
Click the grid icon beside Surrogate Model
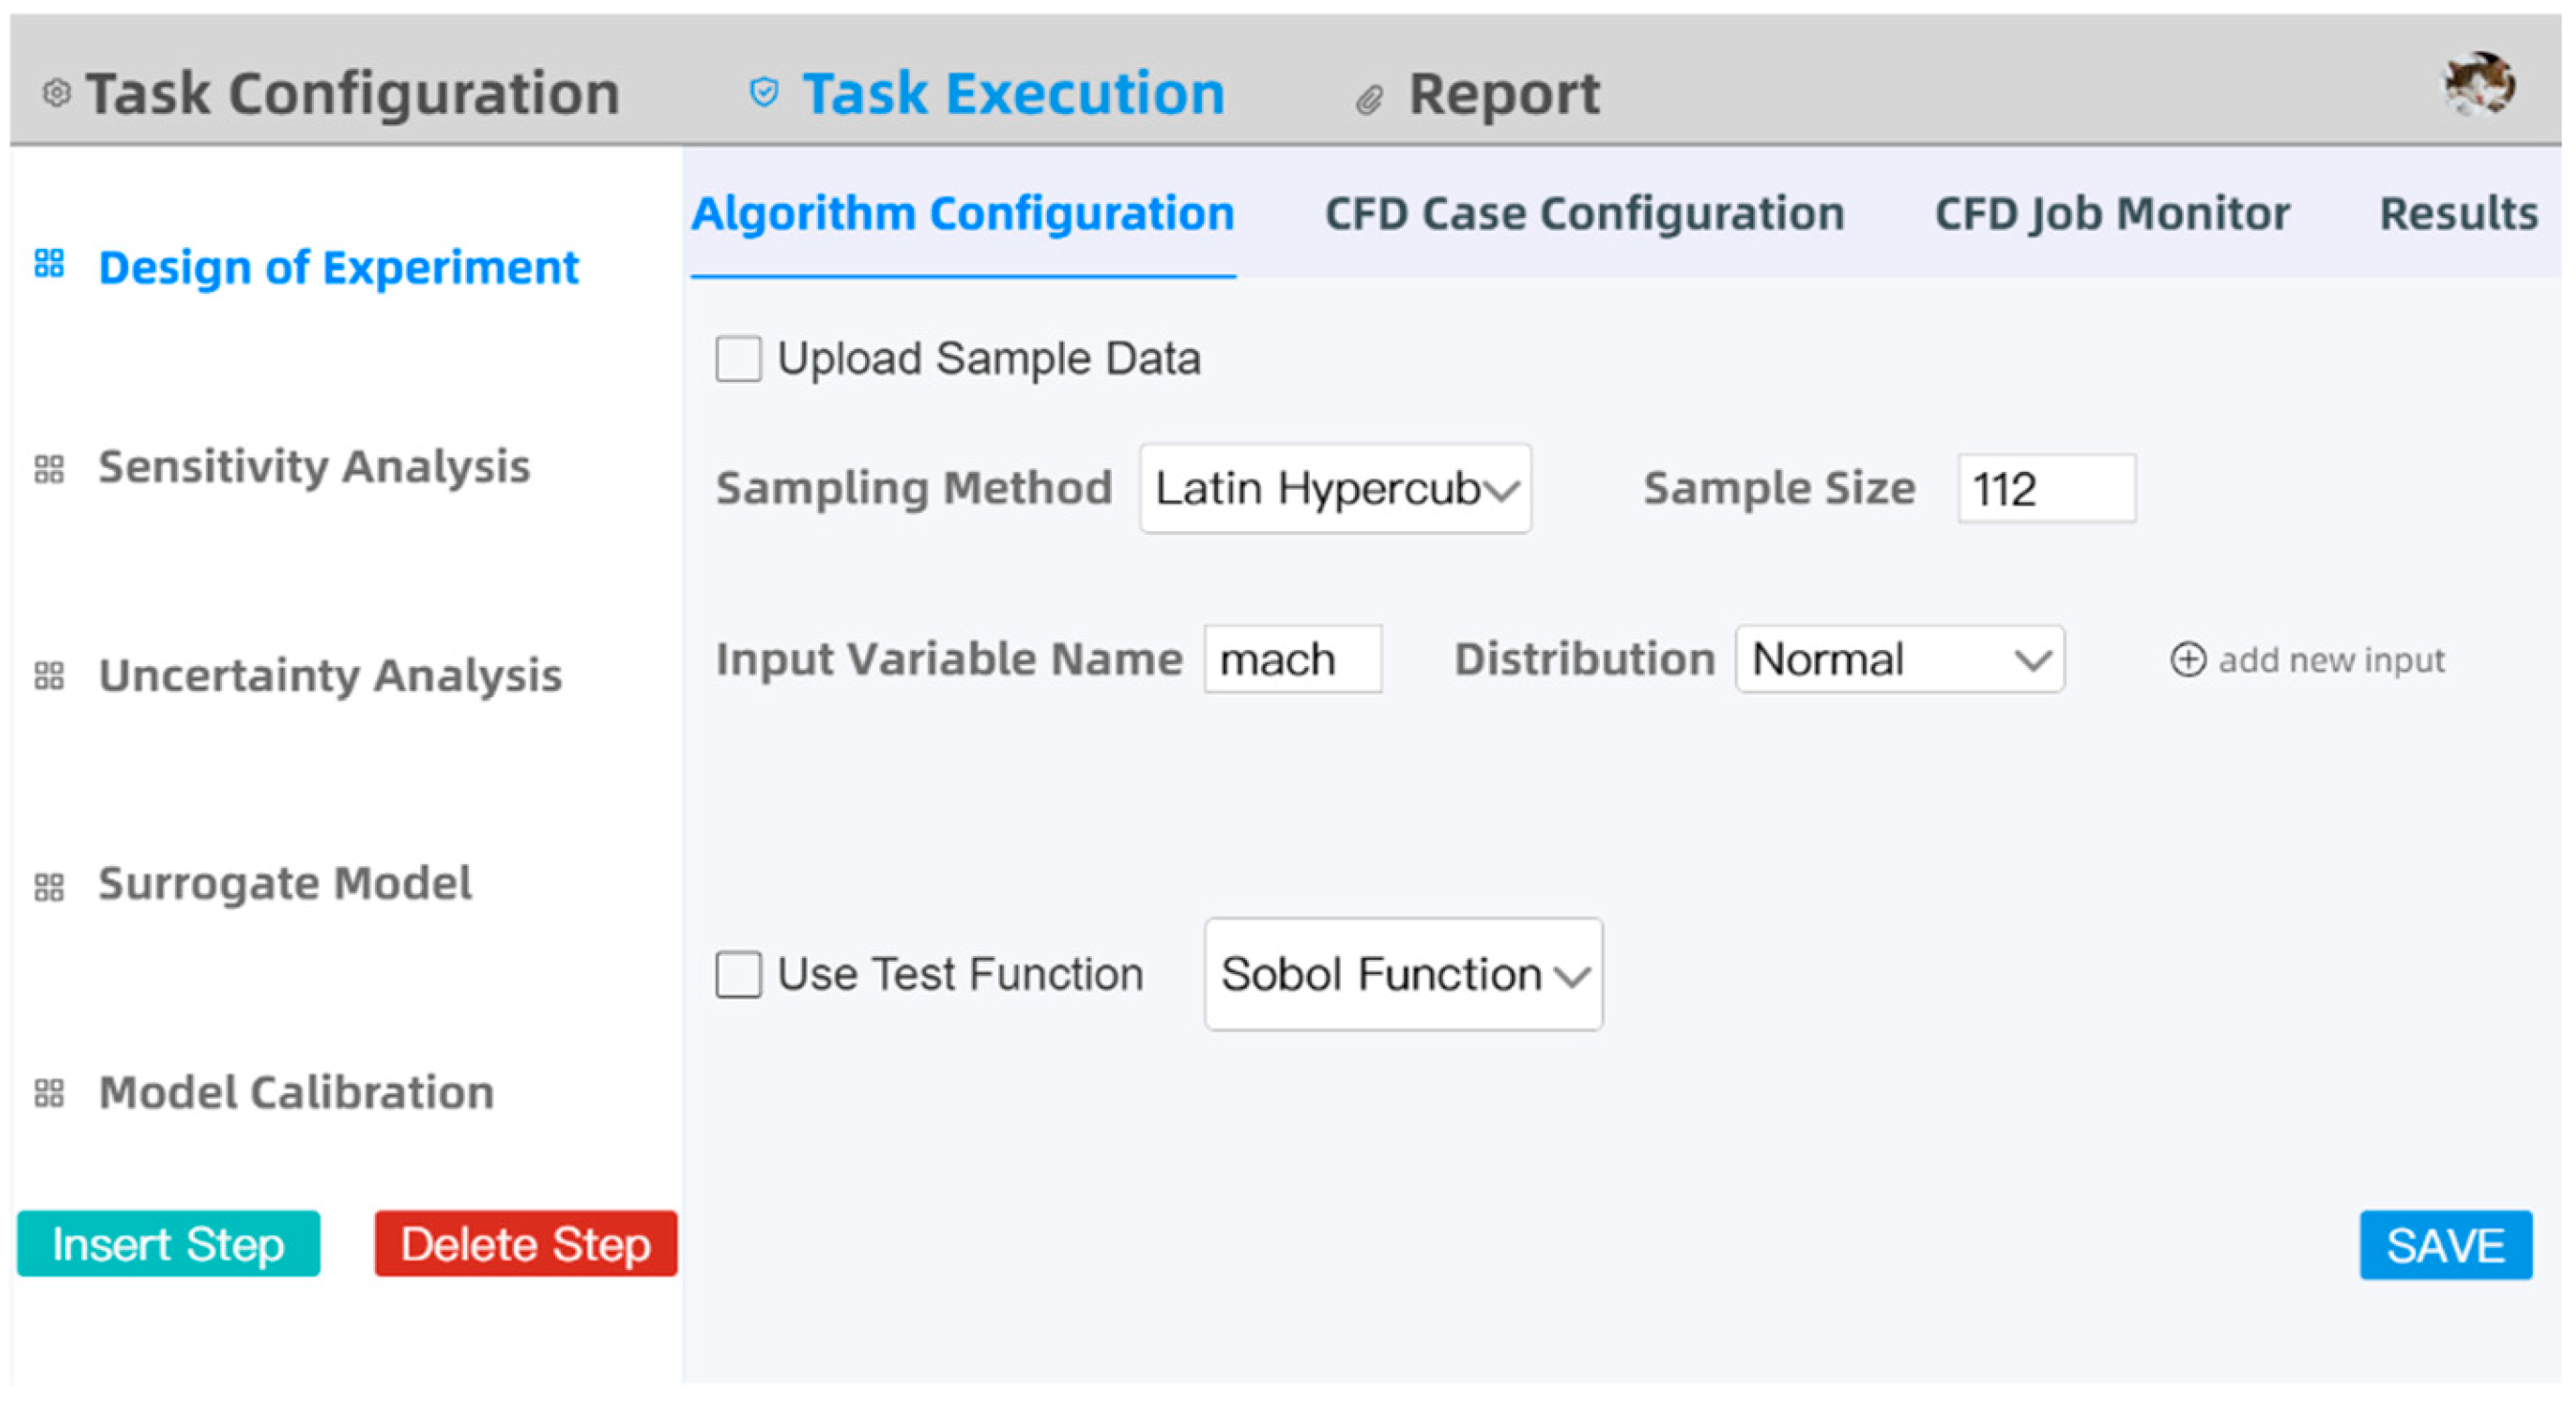coord(49,886)
